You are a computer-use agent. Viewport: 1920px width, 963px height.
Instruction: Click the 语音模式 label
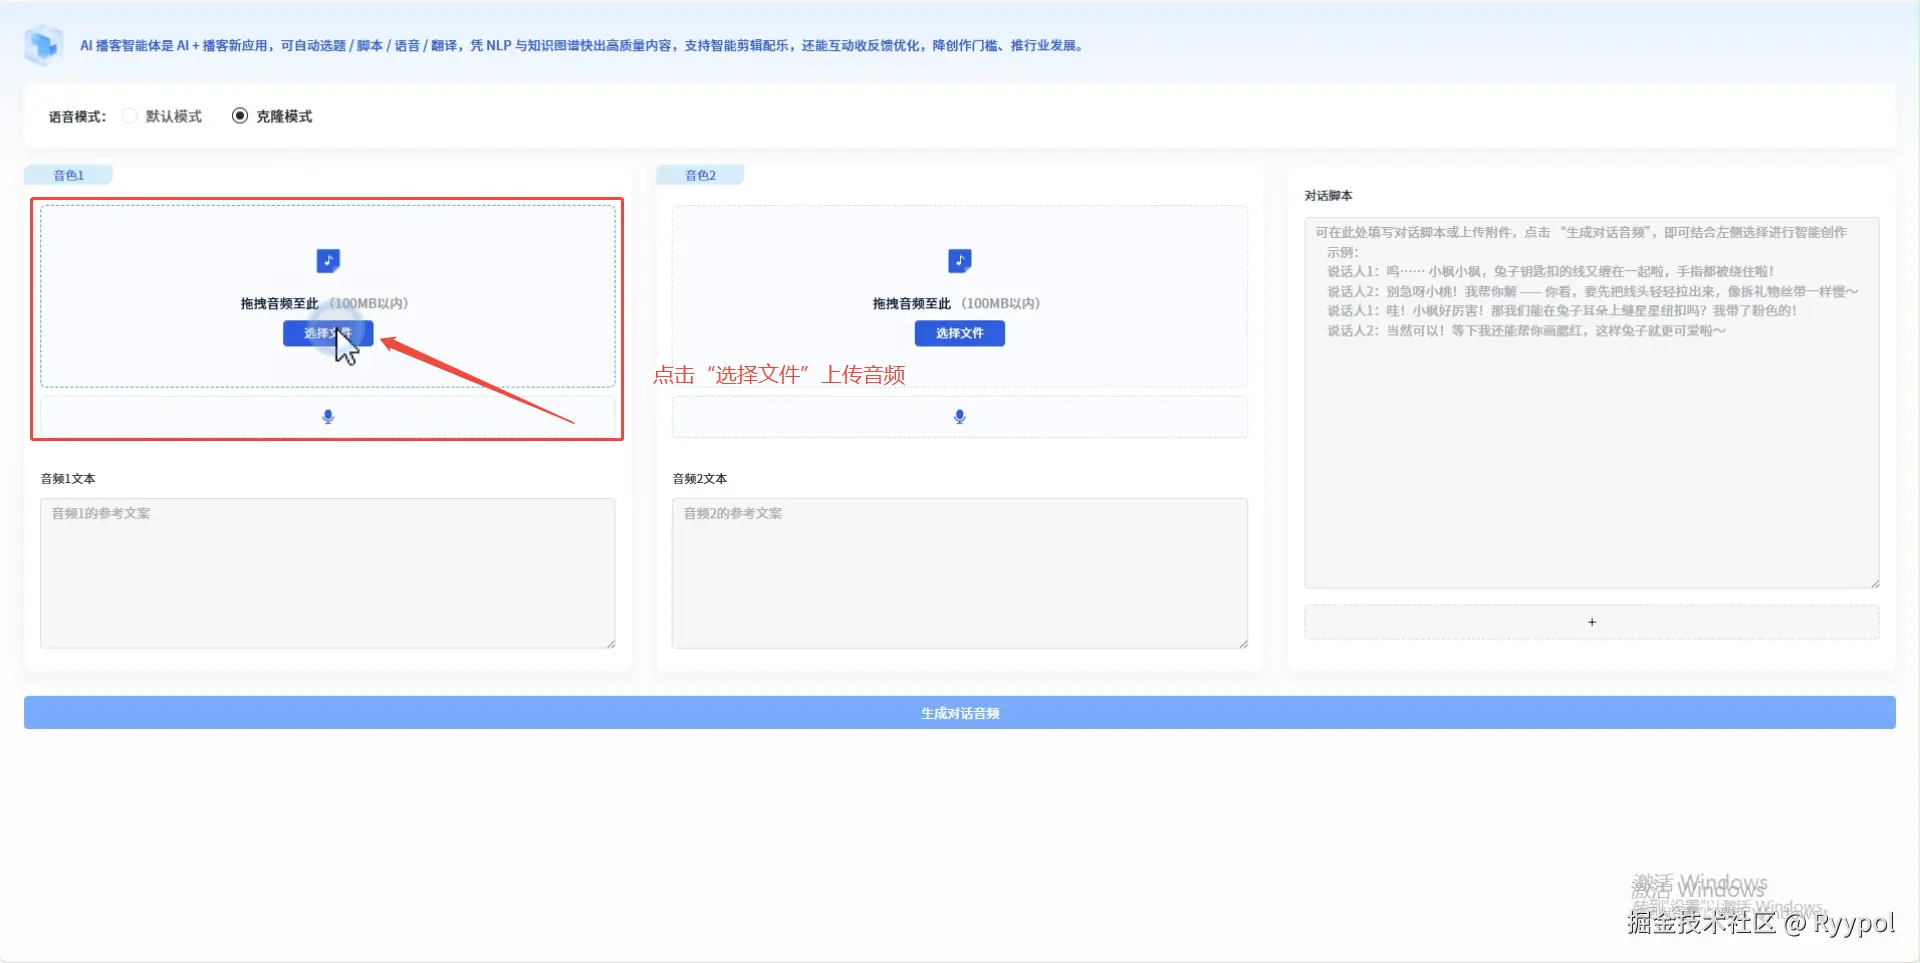77,117
